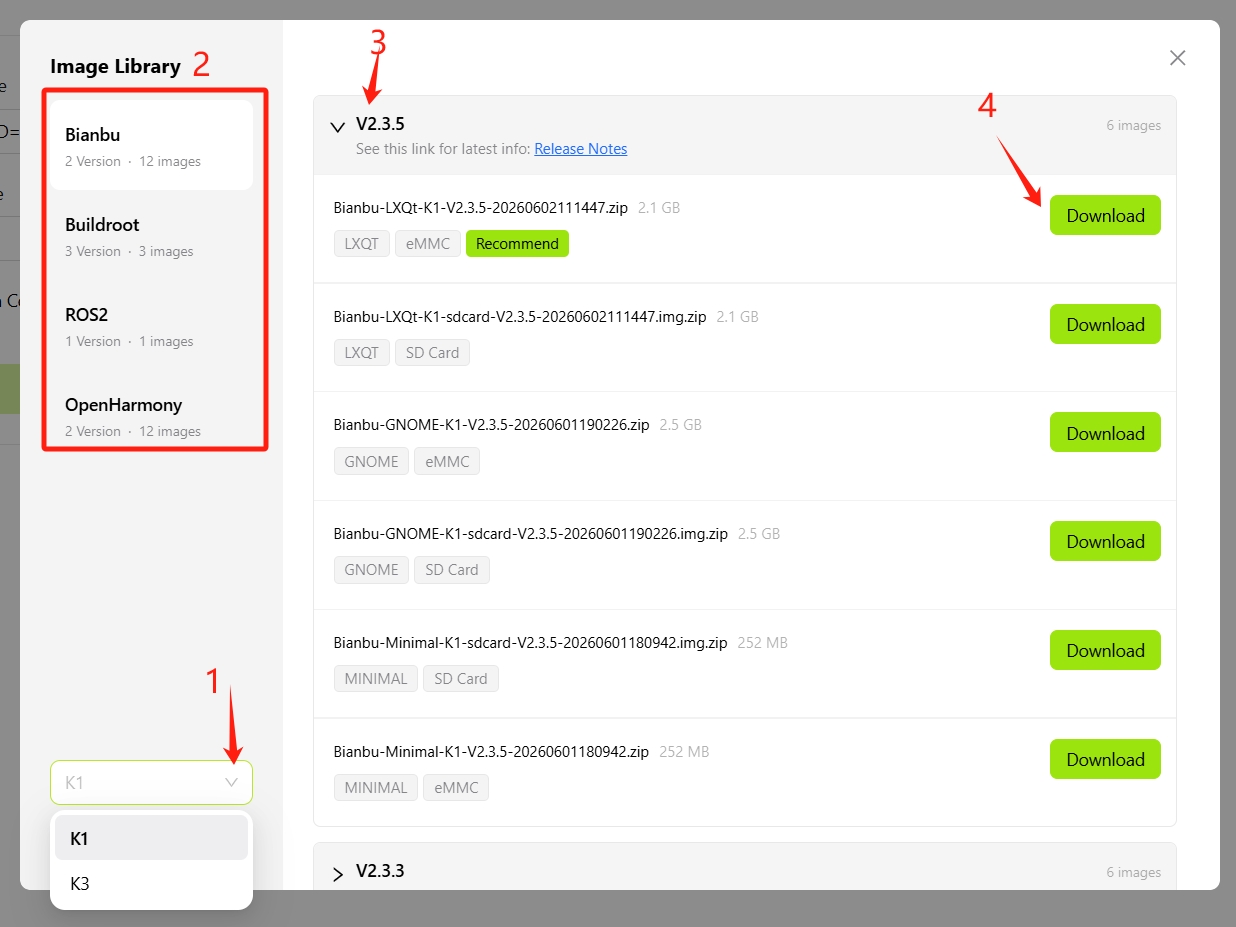The height and width of the screenshot is (927, 1236).
Task: Download Bianbu-LXQt-K1-V2.3.5 eMMC zip
Action: [x=1105, y=215]
